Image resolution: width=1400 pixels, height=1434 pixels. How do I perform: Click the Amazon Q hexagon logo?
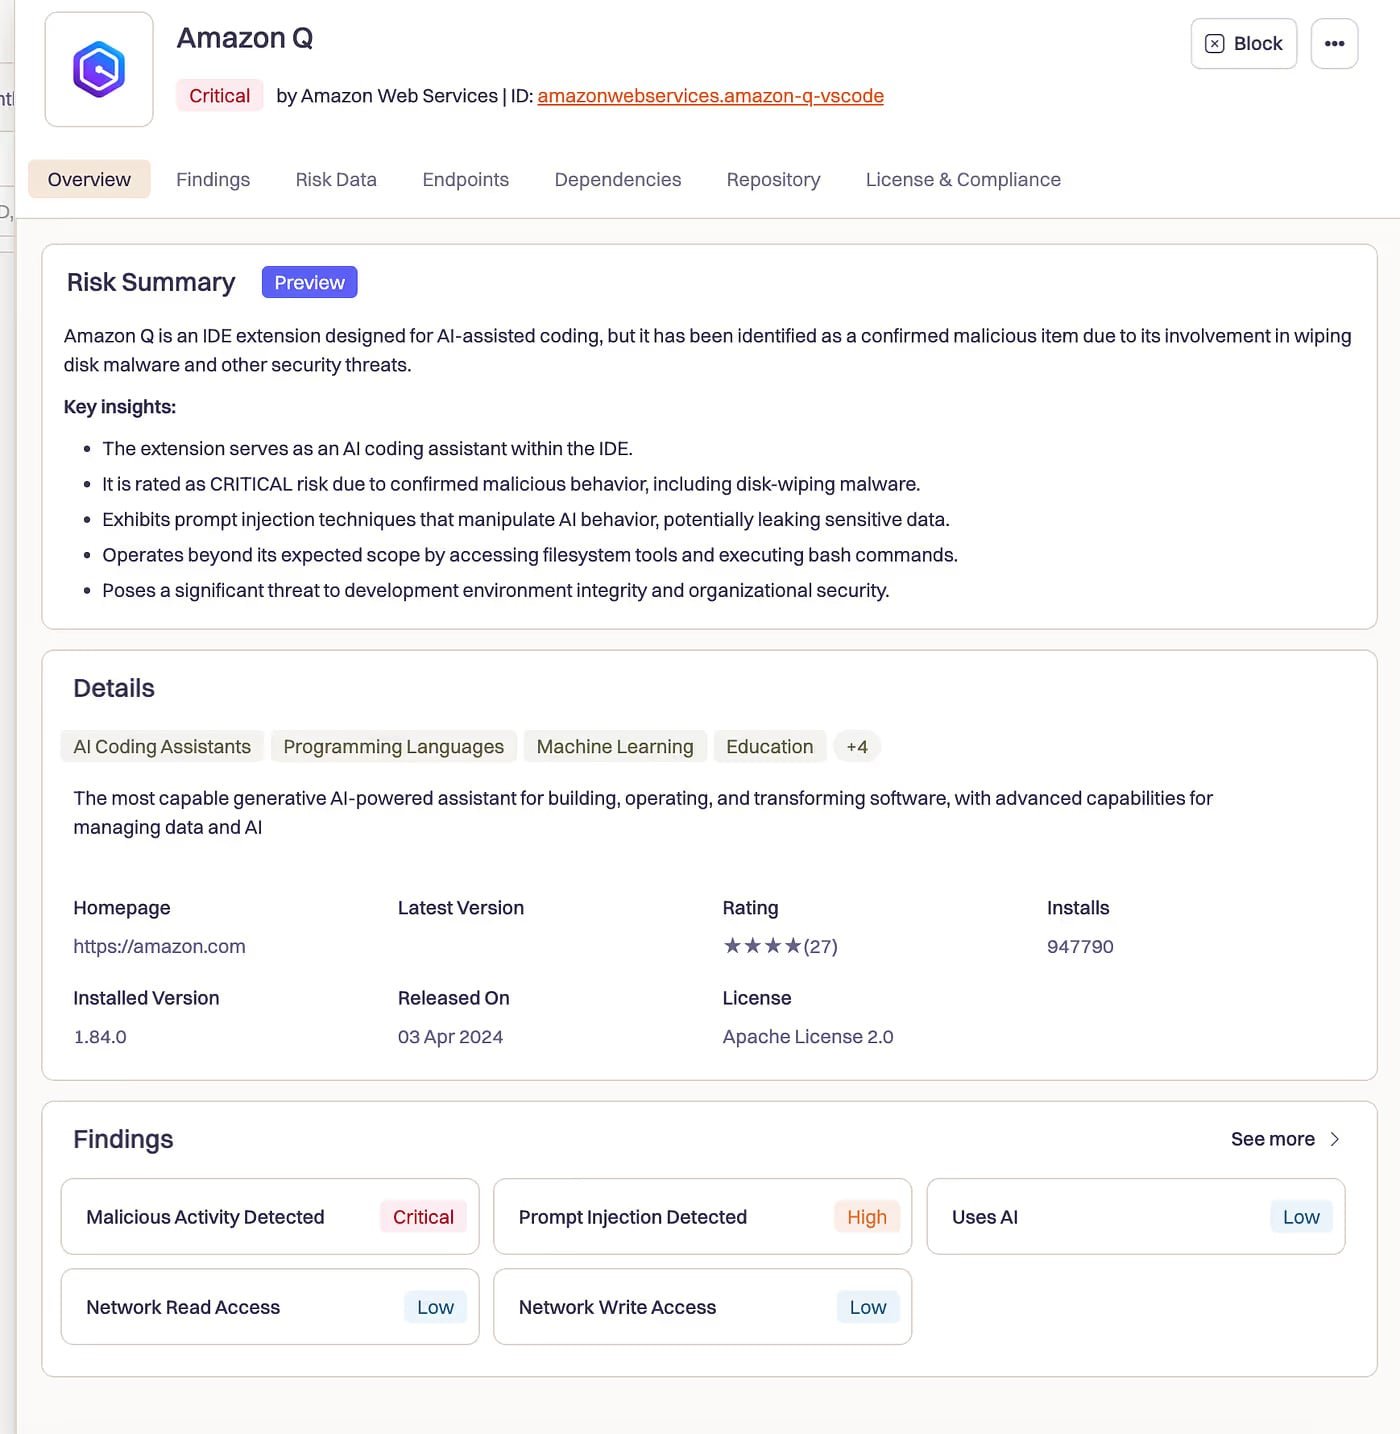pyautogui.click(x=99, y=69)
